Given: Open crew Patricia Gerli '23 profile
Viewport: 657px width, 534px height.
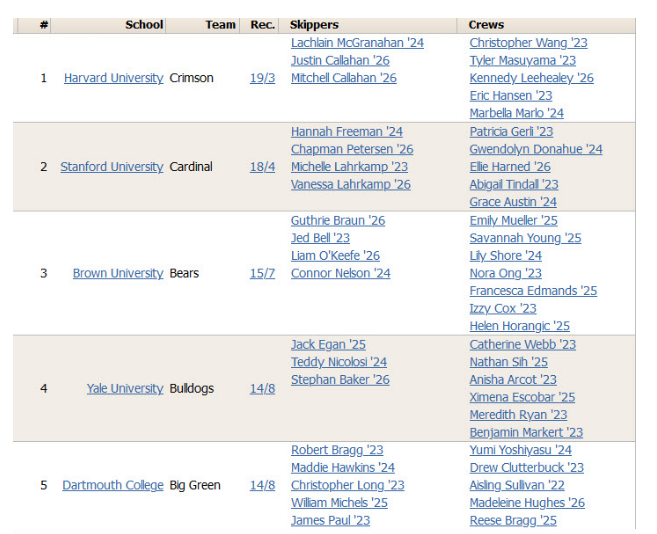Looking at the screenshot, I should pyautogui.click(x=511, y=132).
